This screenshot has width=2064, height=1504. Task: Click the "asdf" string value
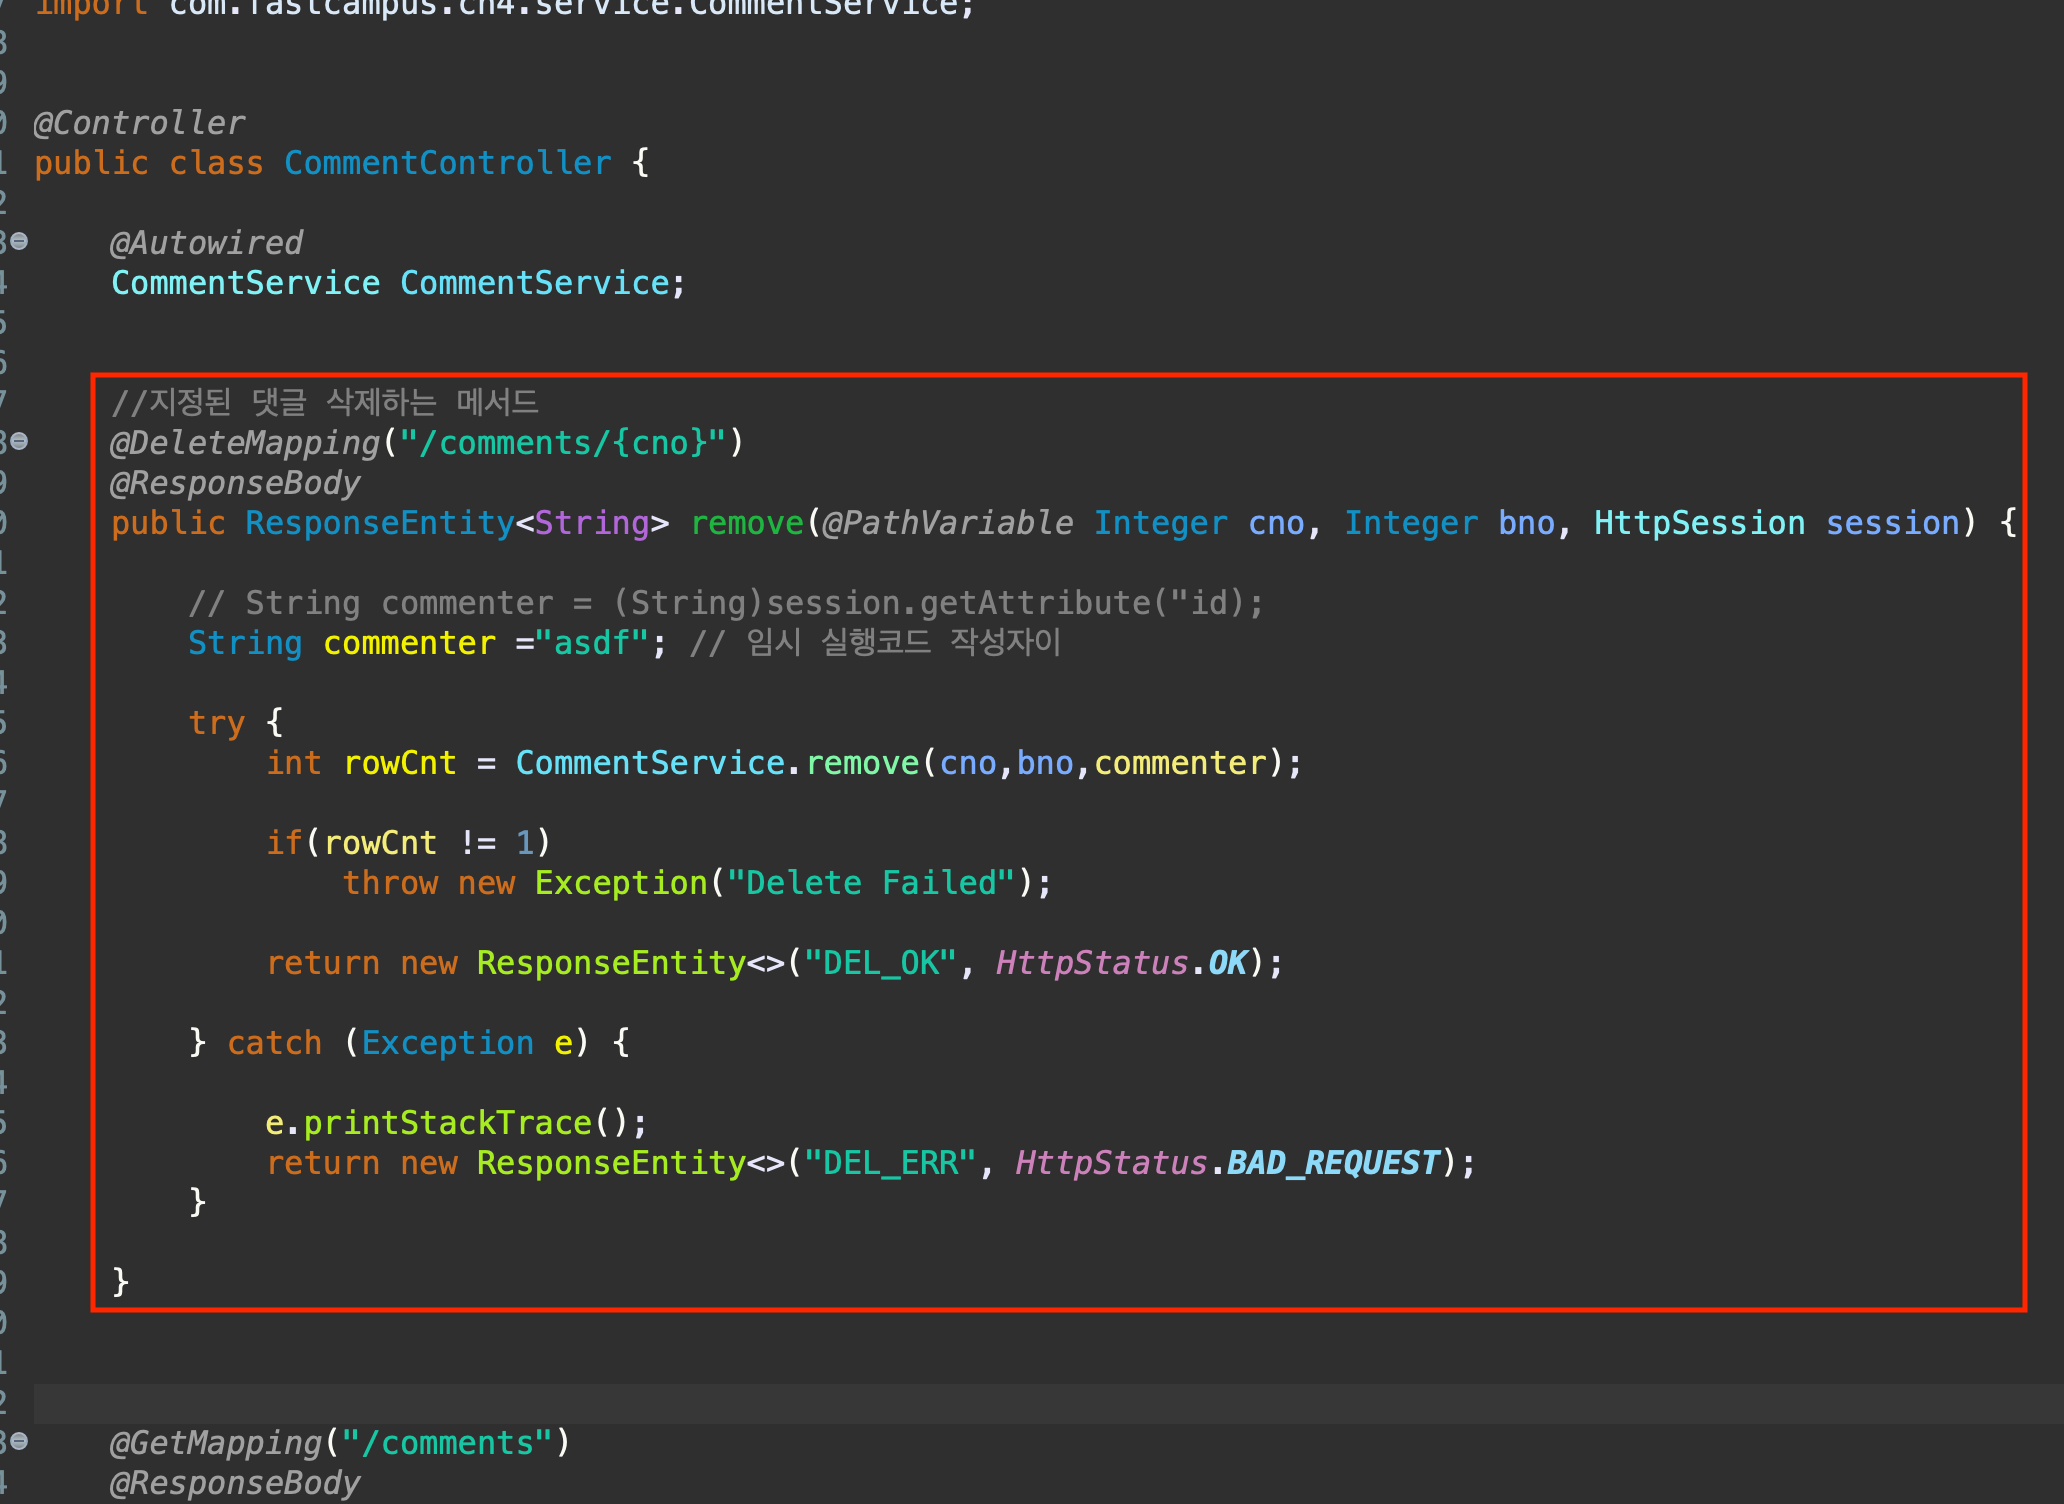pos(592,643)
